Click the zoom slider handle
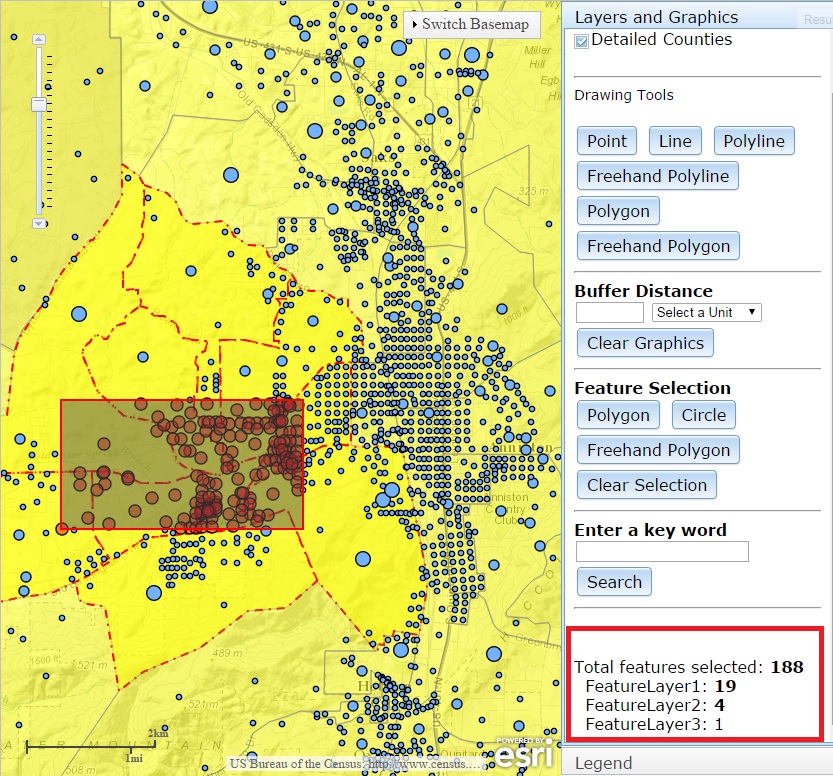The image size is (833, 776). pyautogui.click(x=39, y=104)
